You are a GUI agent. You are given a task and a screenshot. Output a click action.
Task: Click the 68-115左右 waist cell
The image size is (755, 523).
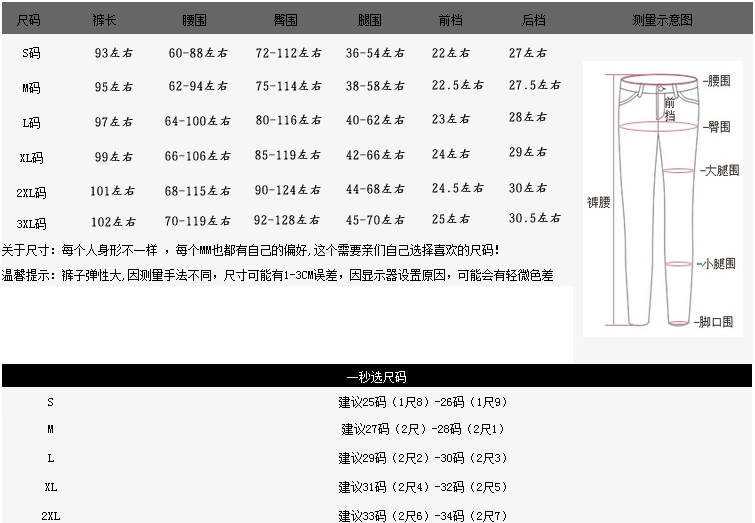197,191
